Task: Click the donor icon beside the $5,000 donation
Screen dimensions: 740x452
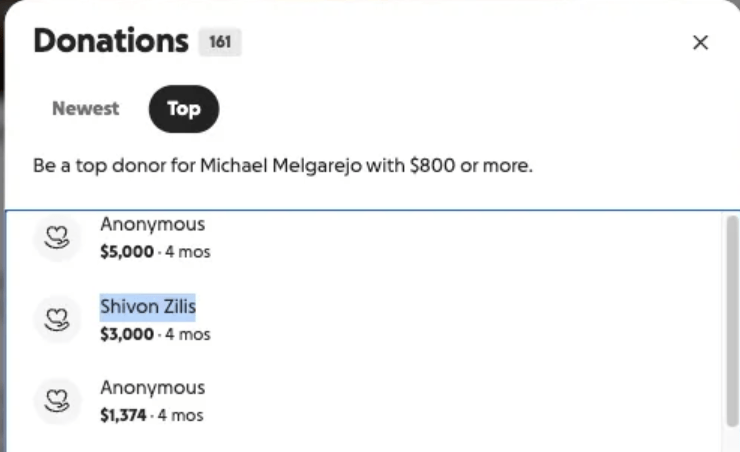Action: [57, 238]
